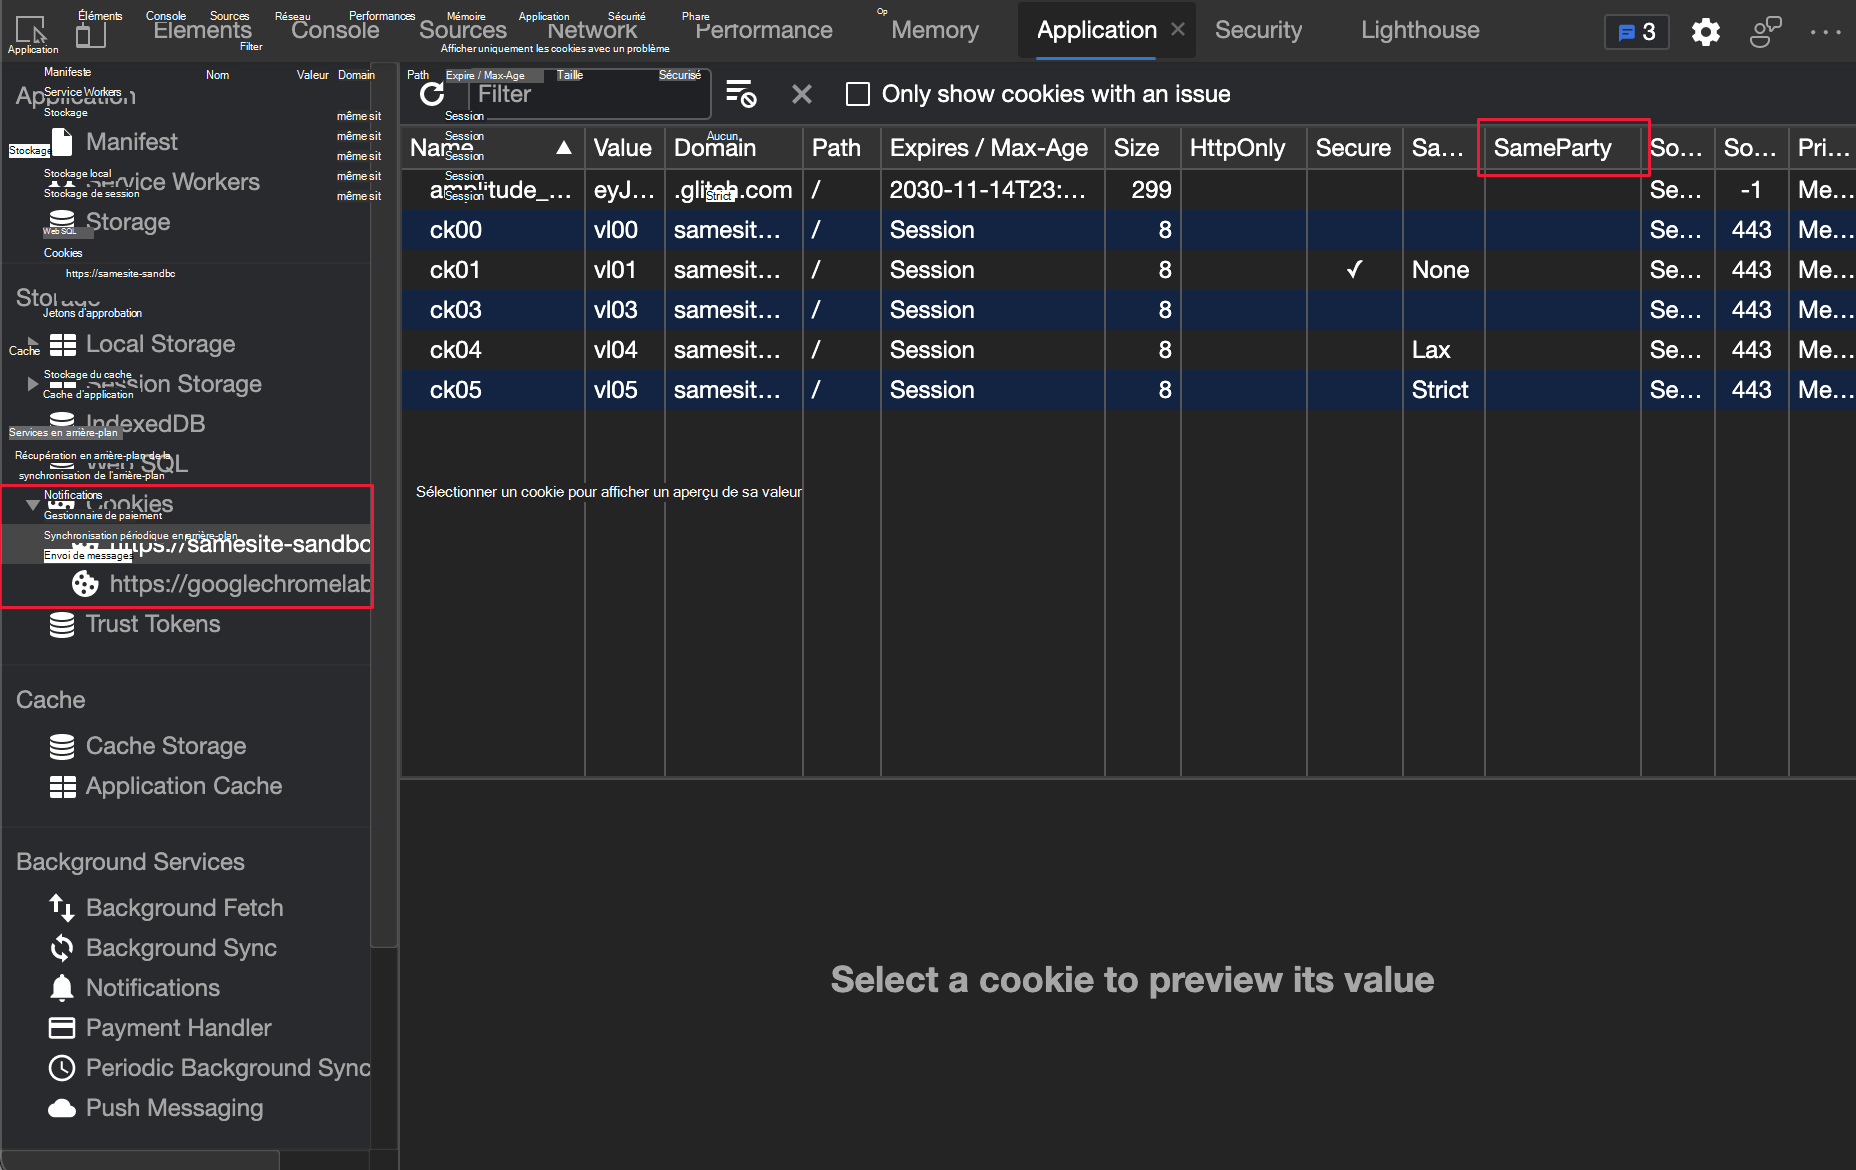Clear all cookies with the toolbar icon
1856x1170 pixels.
point(741,94)
